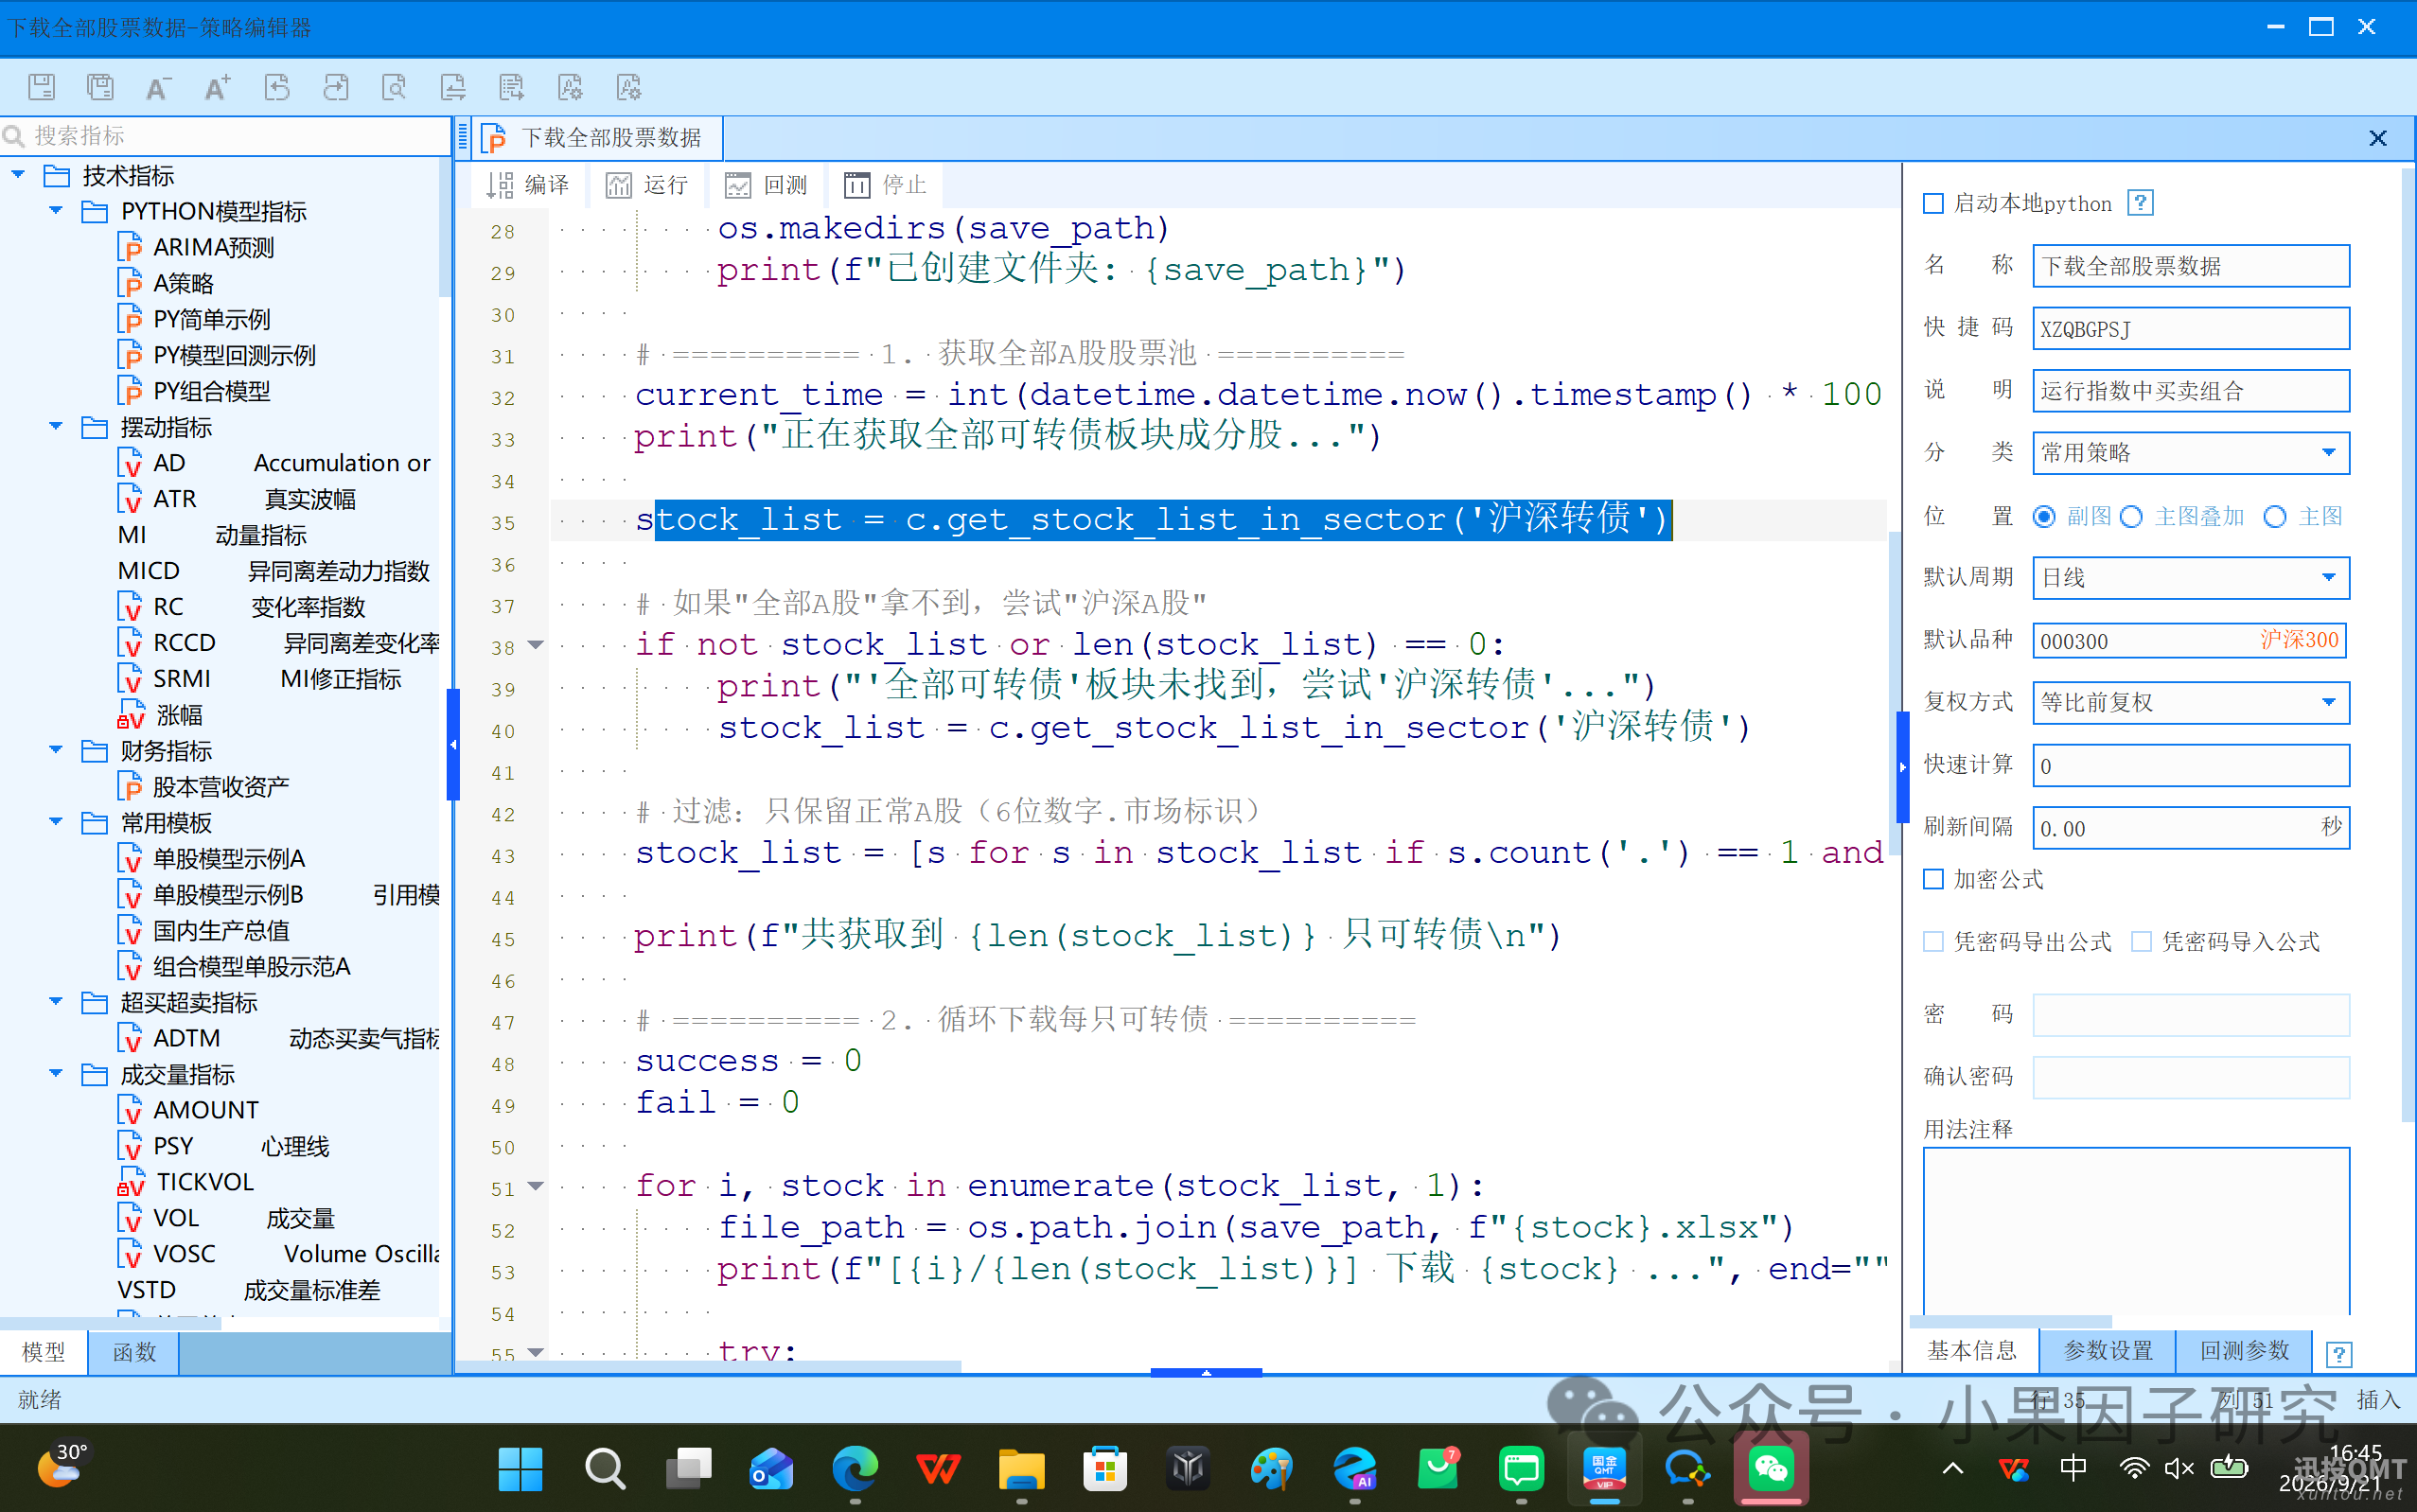Collapse the PYTHON模型指标 folder

click(56, 211)
